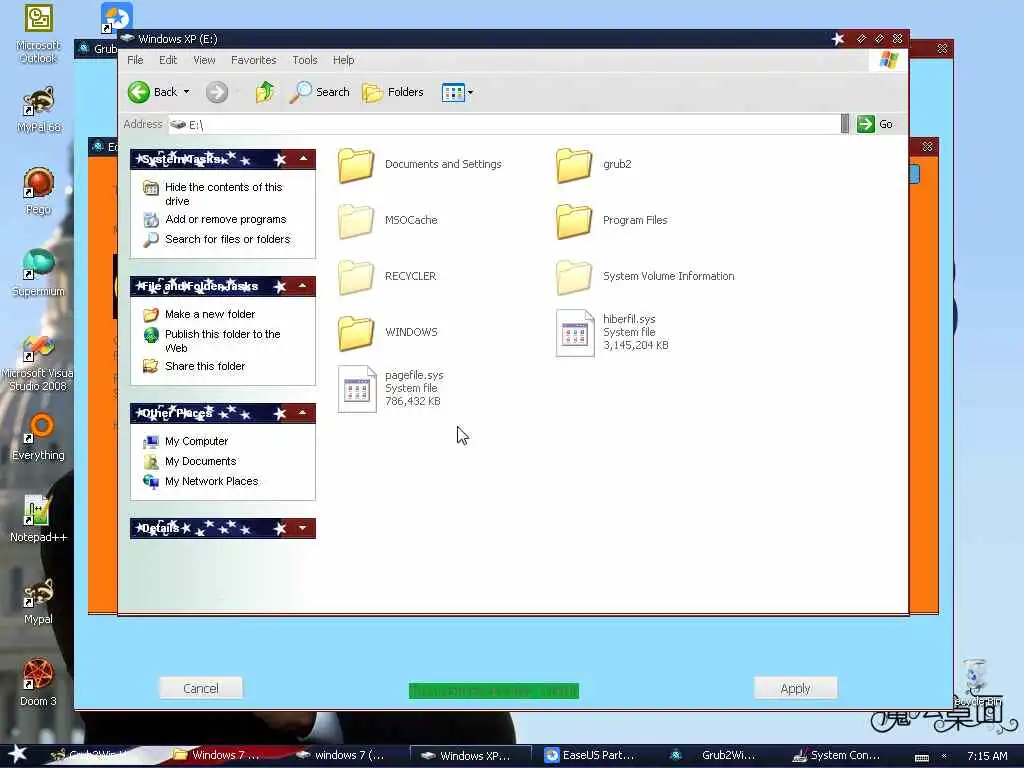1024x768 pixels.
Task: Click the star Start button on taskbar
Action: (x=17, y=754)
